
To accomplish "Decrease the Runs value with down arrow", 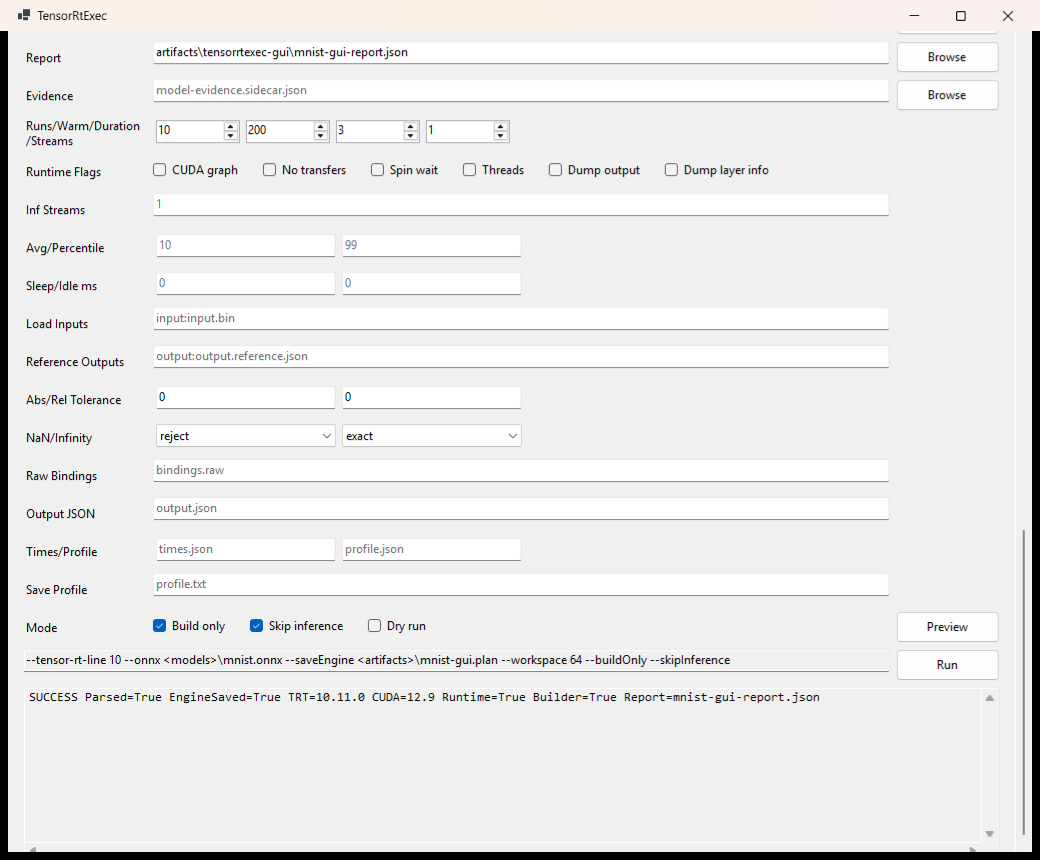I will coord(231,136).
